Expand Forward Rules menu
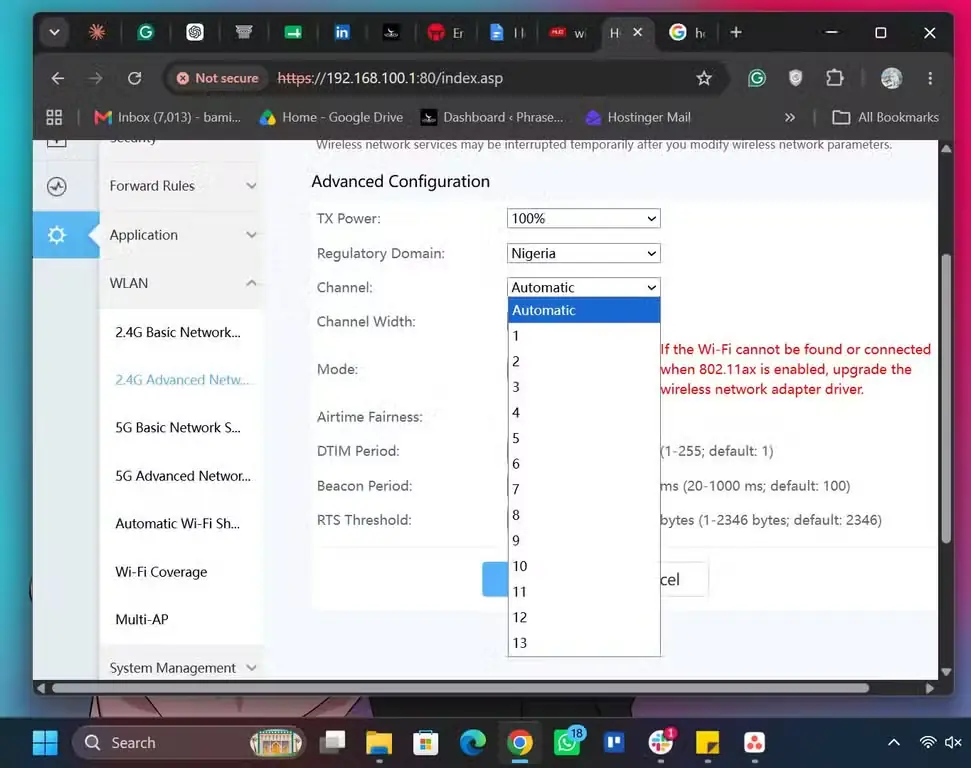Screen dimensions: 971x768 (x=183, y=186)
